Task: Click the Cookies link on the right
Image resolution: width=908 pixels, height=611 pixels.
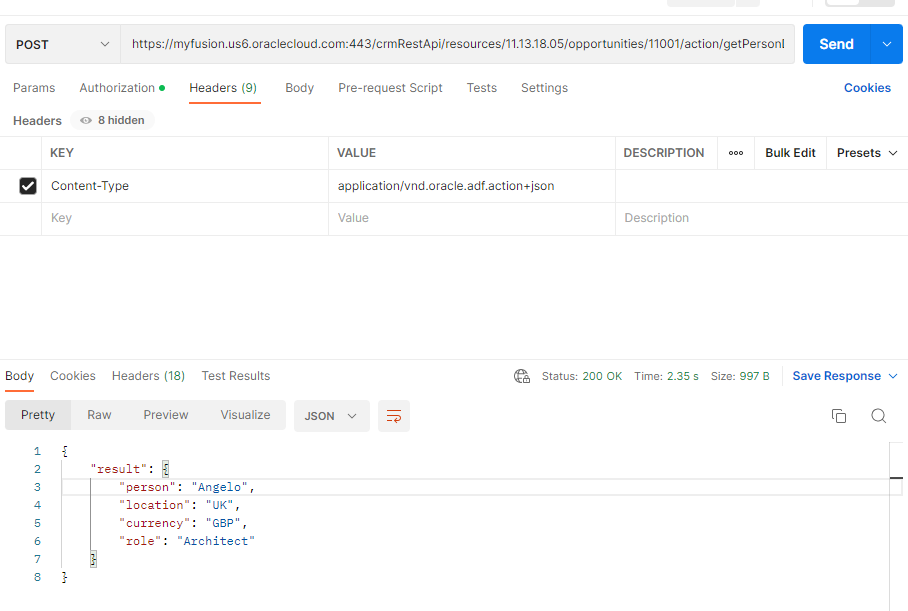Action: pyautogui.click(x=867, y=88)
